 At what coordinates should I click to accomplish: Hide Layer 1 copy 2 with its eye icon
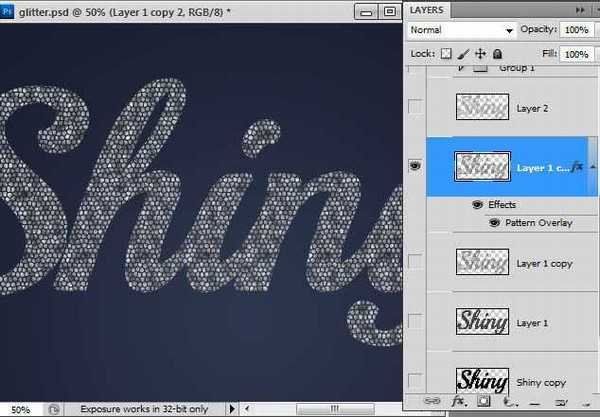point(415,166)
